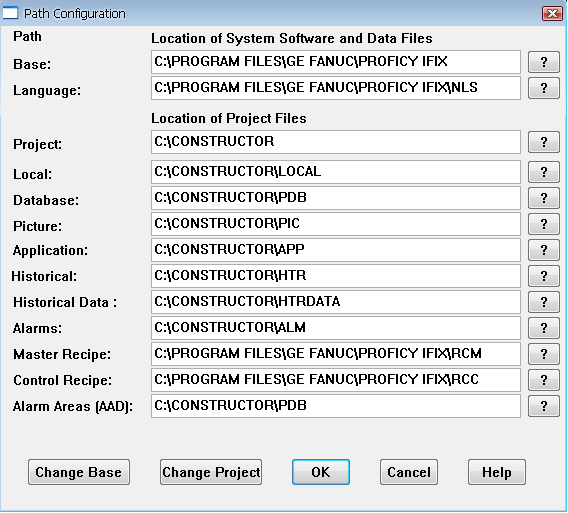
Task: Click the ? button beside Language path
Action: (x=544, y=88)
